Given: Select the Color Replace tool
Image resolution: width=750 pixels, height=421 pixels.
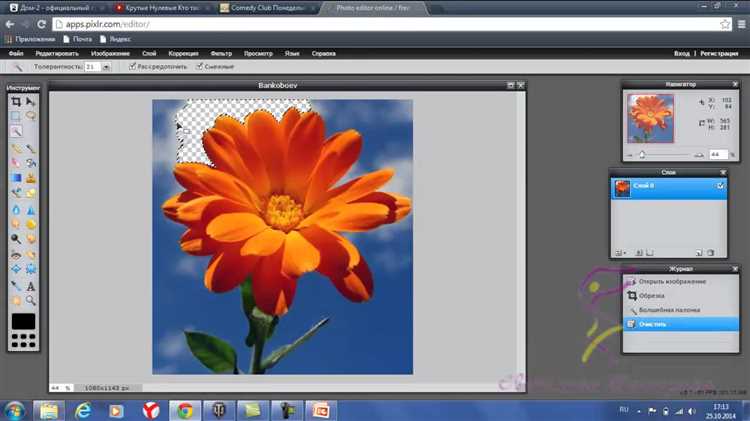Looking at the screenshot, I should [x=16, y=193].
